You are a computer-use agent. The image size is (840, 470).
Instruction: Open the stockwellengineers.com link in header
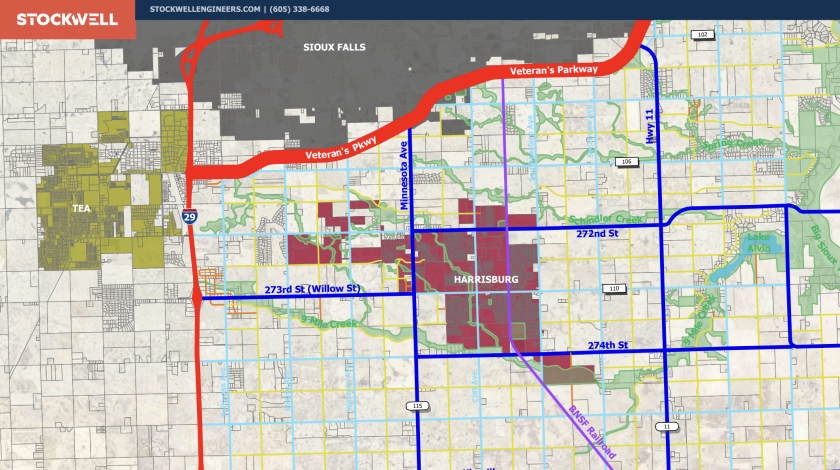click(x=205, y=9)
